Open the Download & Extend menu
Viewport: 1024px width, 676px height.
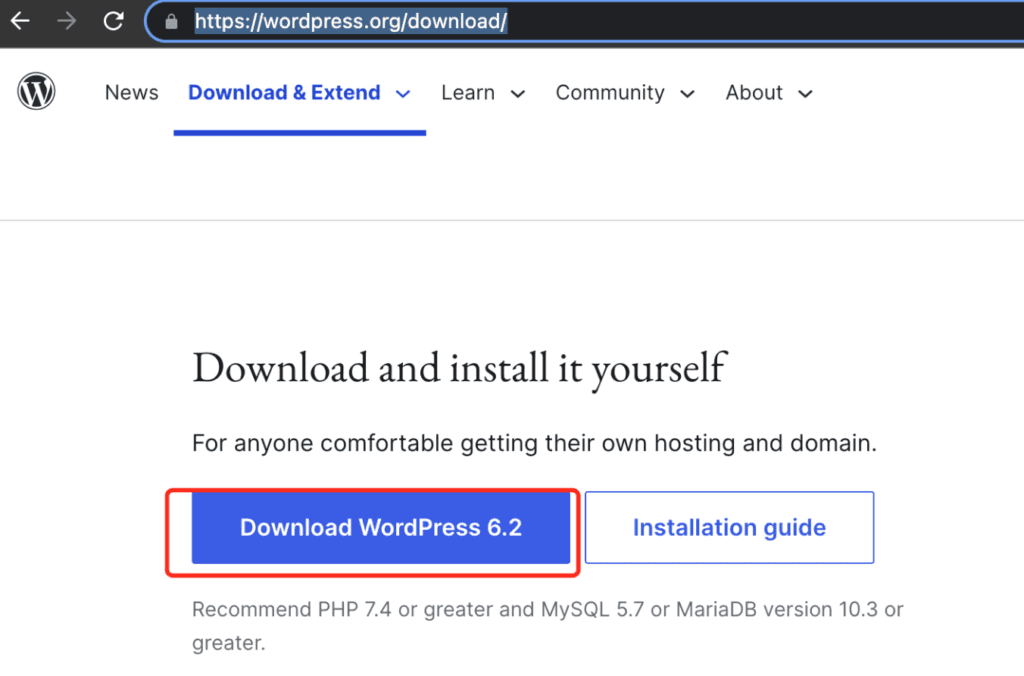pos(284,93)
